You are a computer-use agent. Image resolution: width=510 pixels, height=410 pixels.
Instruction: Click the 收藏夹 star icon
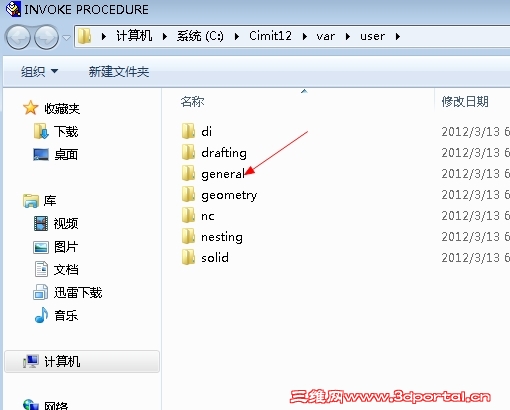(x=31, y=108)
